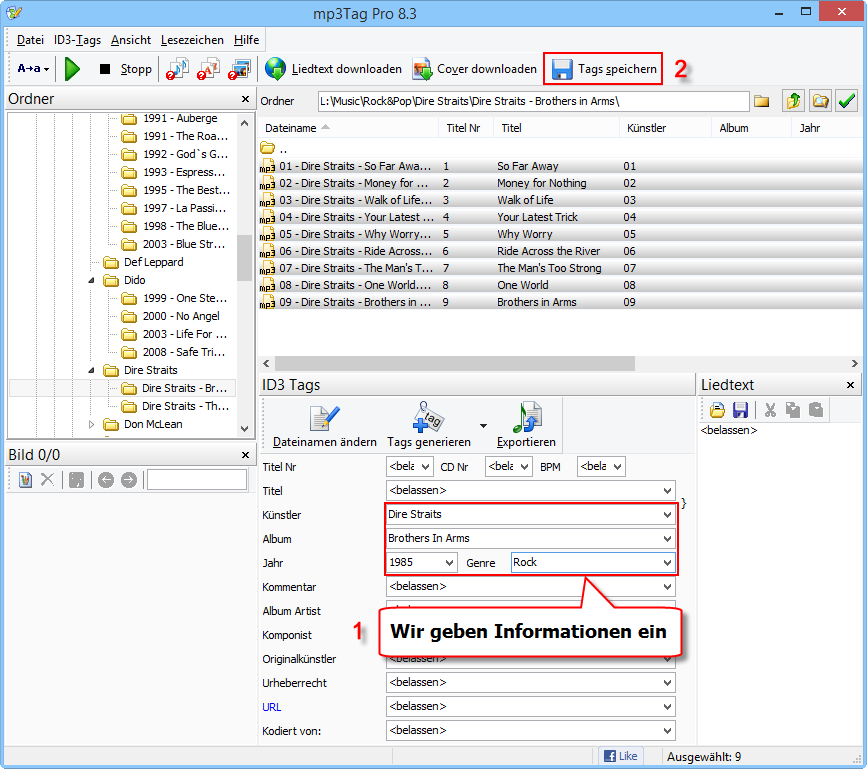This screenshot has height=769, width=867.
Task: Click Cover downloaden button
Action: point(474,69)
